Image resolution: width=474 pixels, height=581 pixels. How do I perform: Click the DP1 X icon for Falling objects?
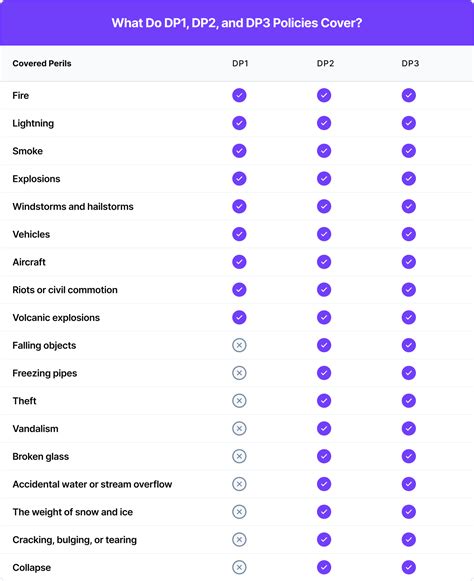[x=239, y=345]
